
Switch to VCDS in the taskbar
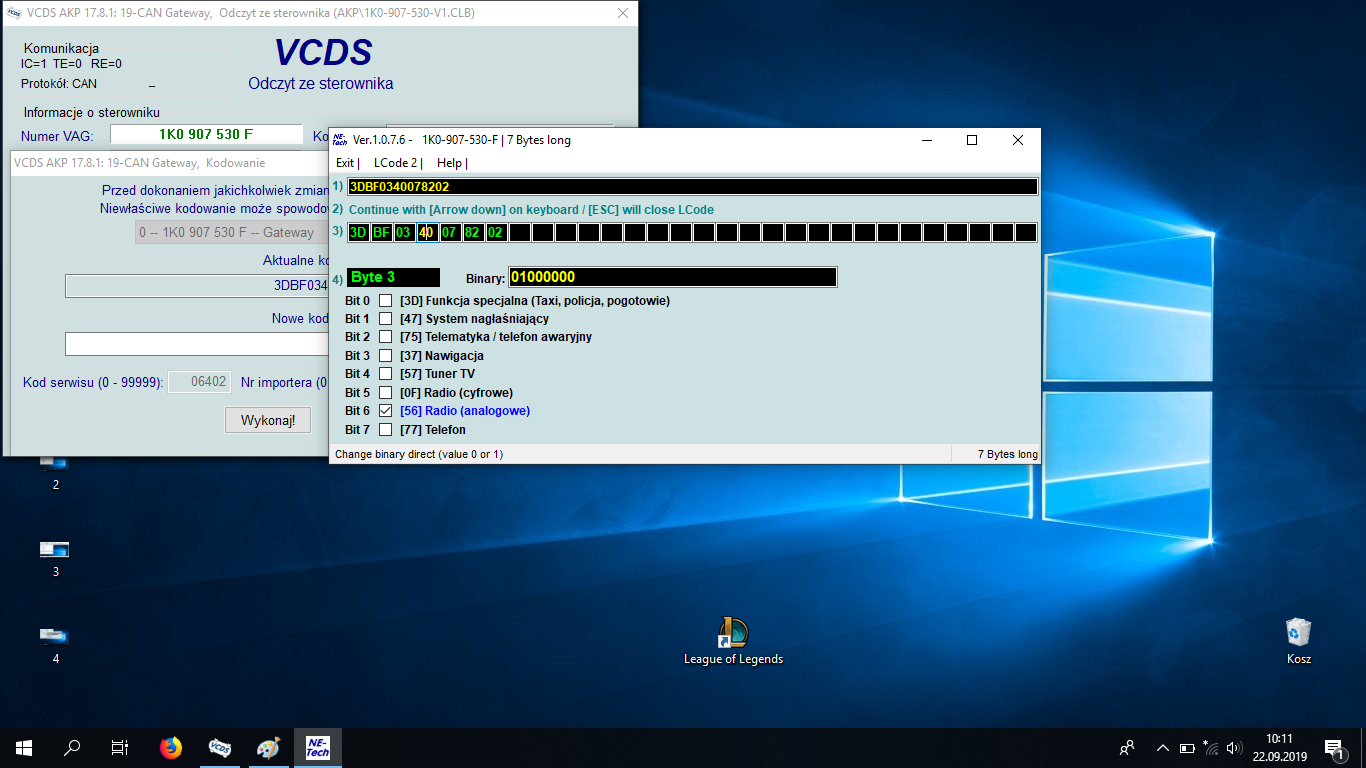pos(220,747)
